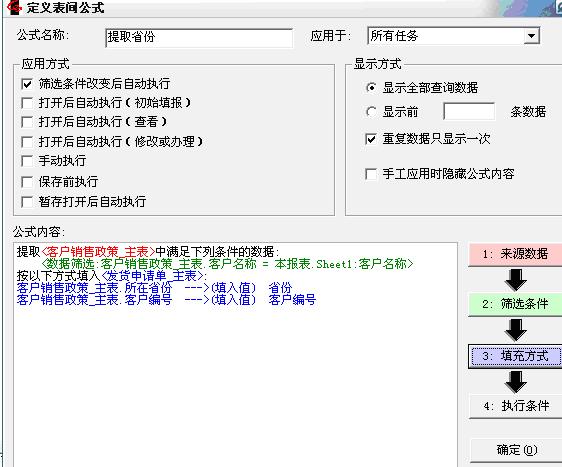Click the 条数据 count input box
This screenshot has height=467, width=562.
(469, 112)
